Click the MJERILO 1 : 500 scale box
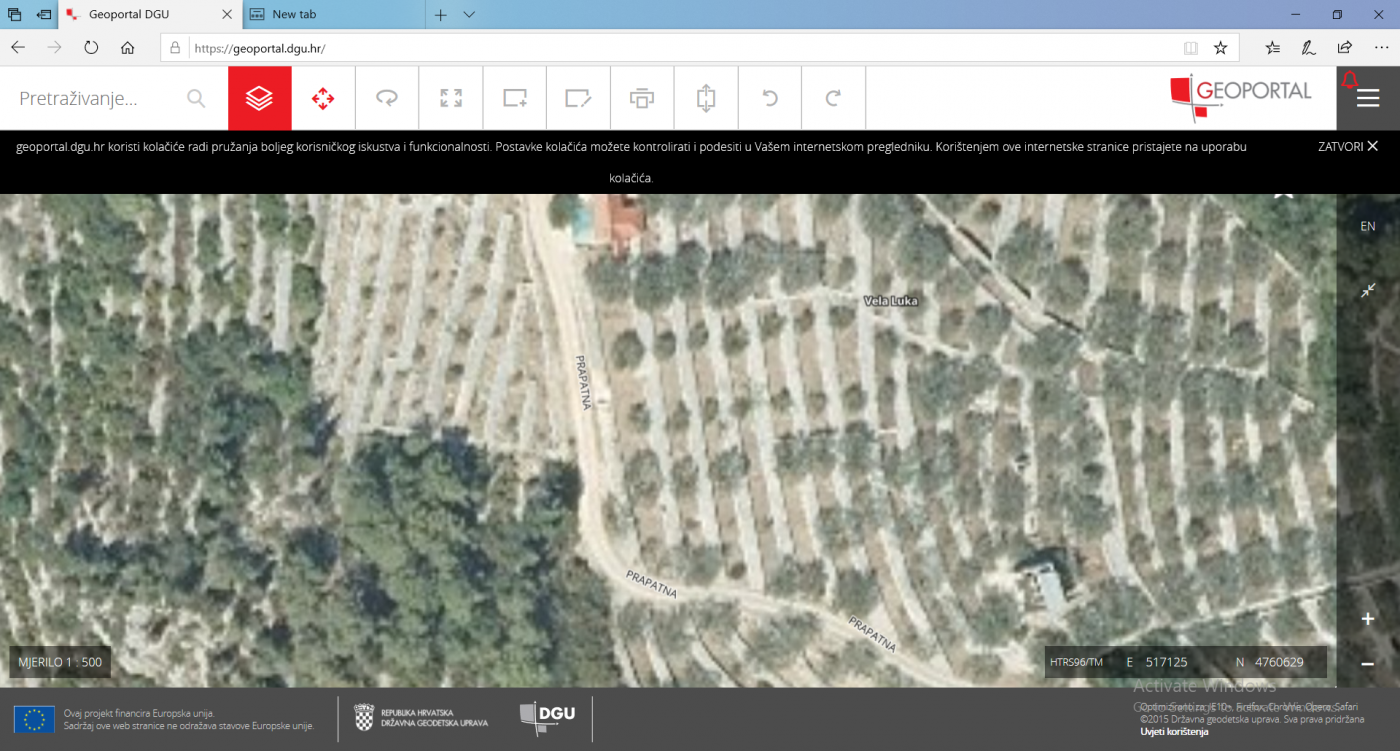Screen dimensions: 1400x751 [x=60, y=662]
